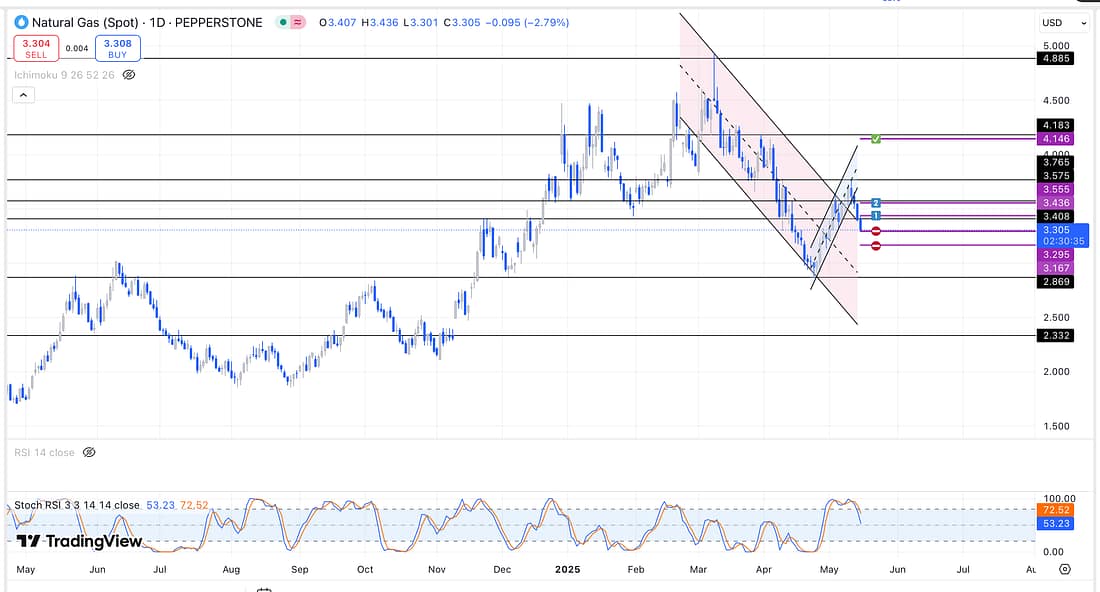Screen dimensions: 1100x592
Task: Open the Stoch RSI indicator legend
Action: [x=76, y=505]
